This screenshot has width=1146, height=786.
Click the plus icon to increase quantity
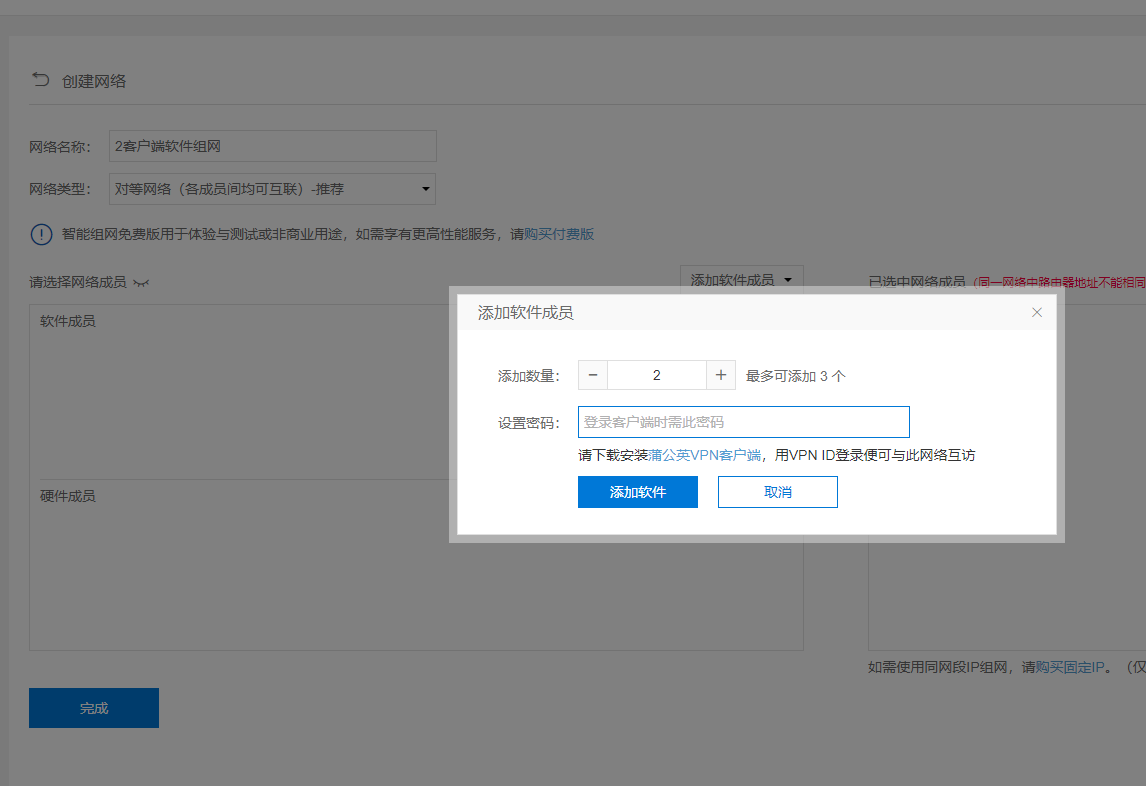(x=720, y=374)
